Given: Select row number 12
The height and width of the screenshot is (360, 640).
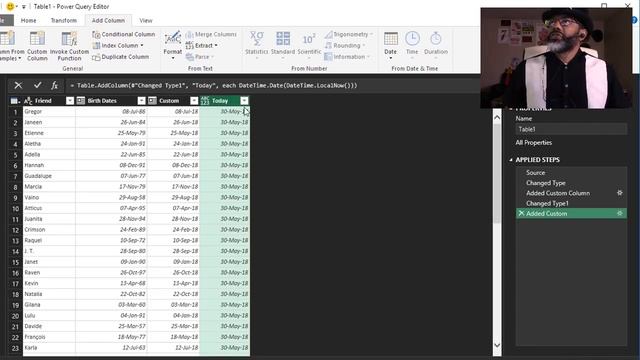Looking at the screenshot, I should pos(16,230).
